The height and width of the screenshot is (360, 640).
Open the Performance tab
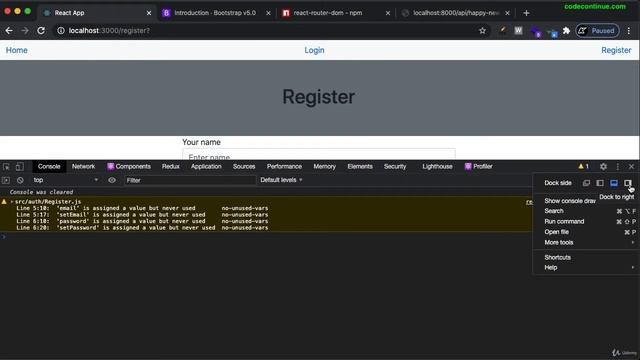pos(284,167)
